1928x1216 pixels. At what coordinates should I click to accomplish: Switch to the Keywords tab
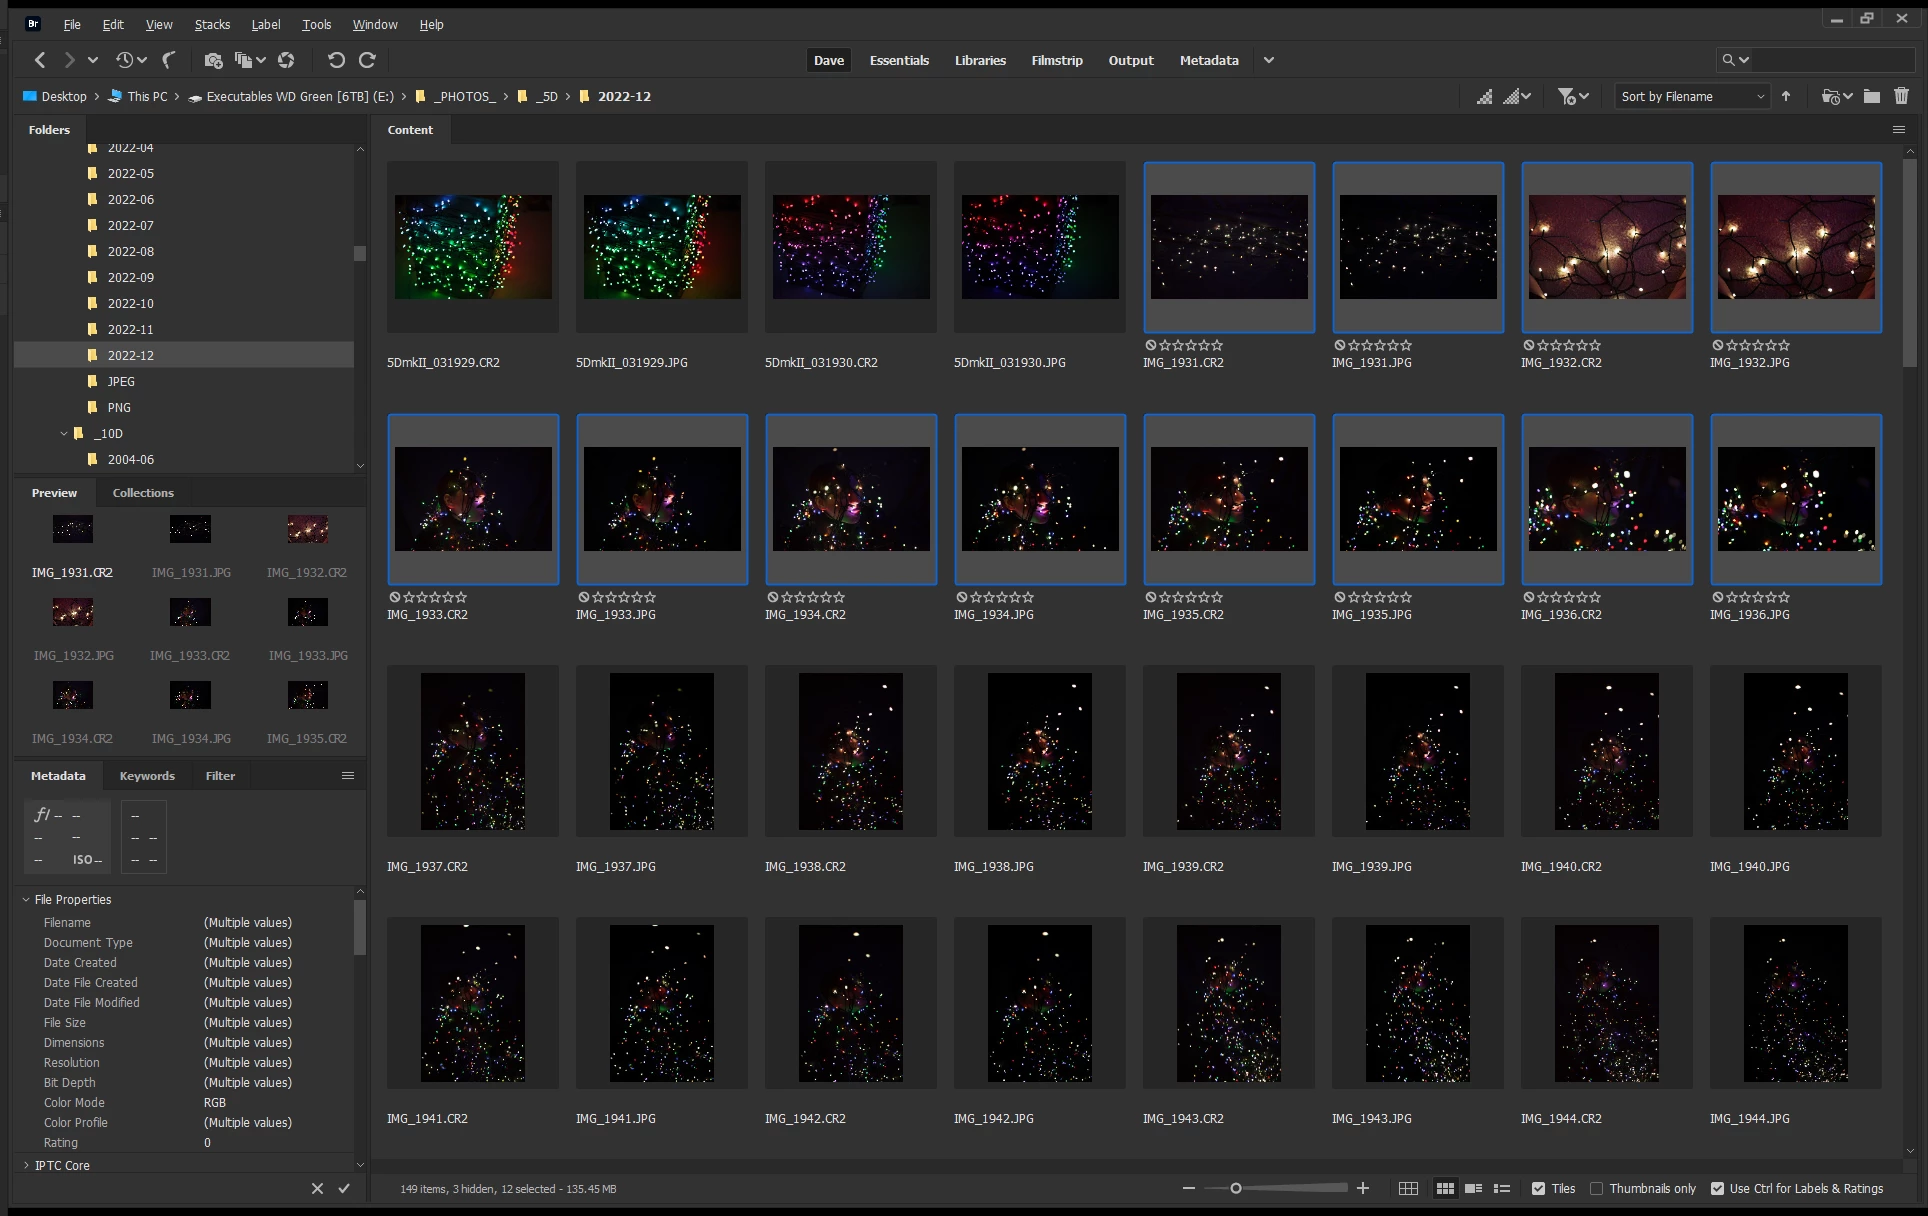click(x=146, y=776)
